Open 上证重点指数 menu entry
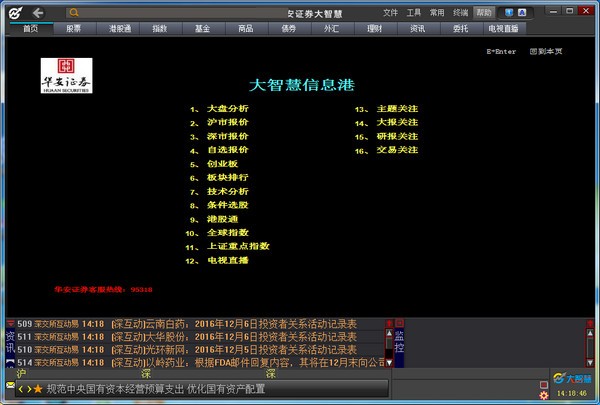This screenshot has width=600, height=405. [x=238, y=247]
